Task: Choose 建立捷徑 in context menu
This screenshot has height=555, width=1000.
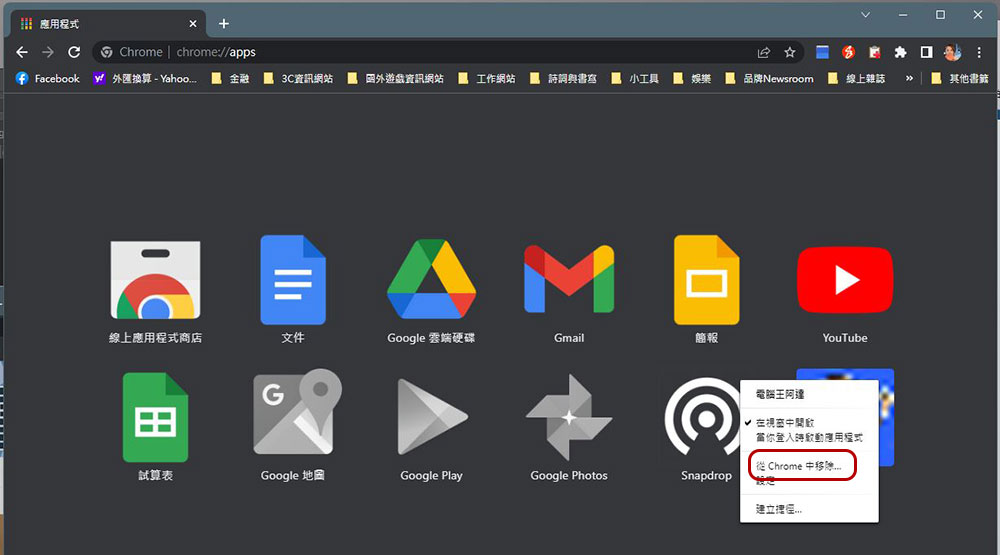Action: (779, 509)
